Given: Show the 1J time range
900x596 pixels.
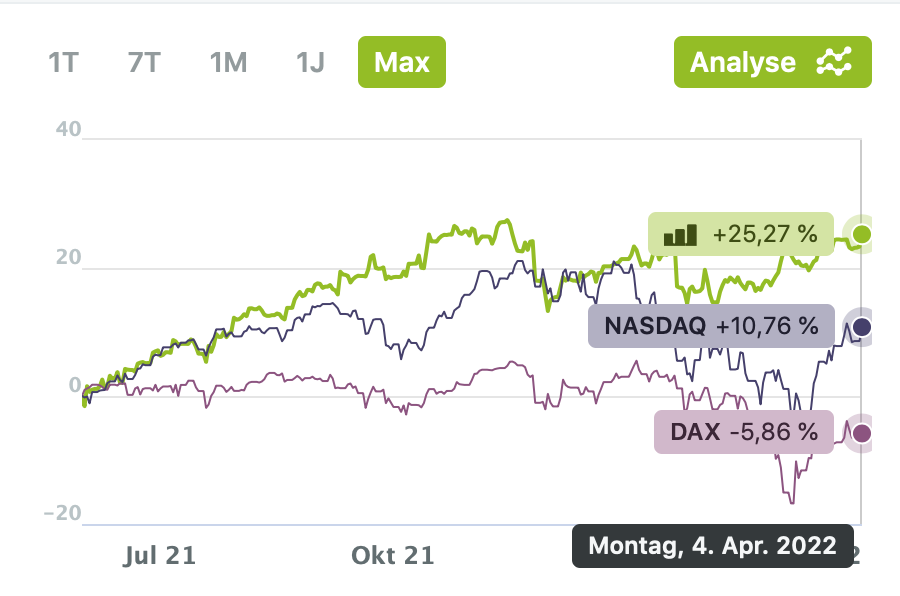Looking at the screenshot, I should pyautogui.click(x=310, y=62).
